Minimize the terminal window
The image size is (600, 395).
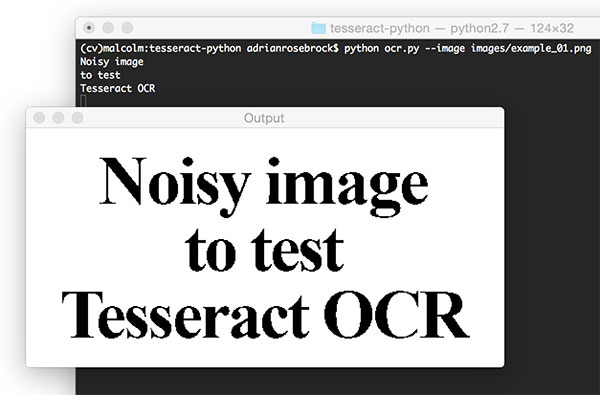108,28
